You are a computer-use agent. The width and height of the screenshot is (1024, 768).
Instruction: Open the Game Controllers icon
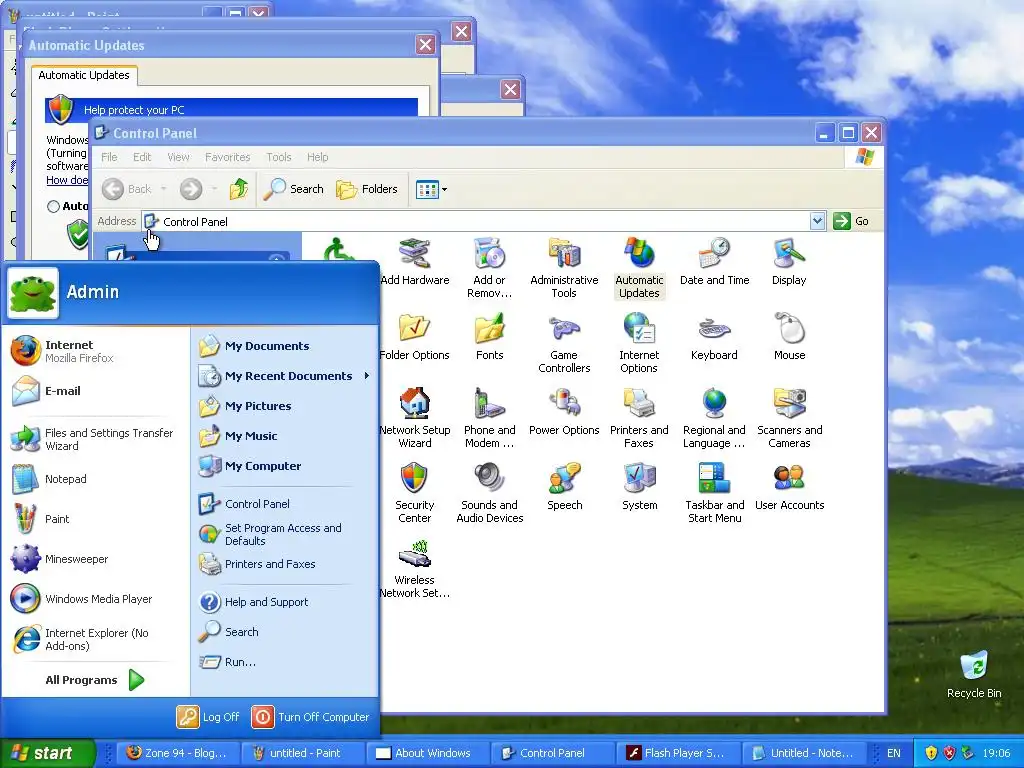tap(564, 344)
